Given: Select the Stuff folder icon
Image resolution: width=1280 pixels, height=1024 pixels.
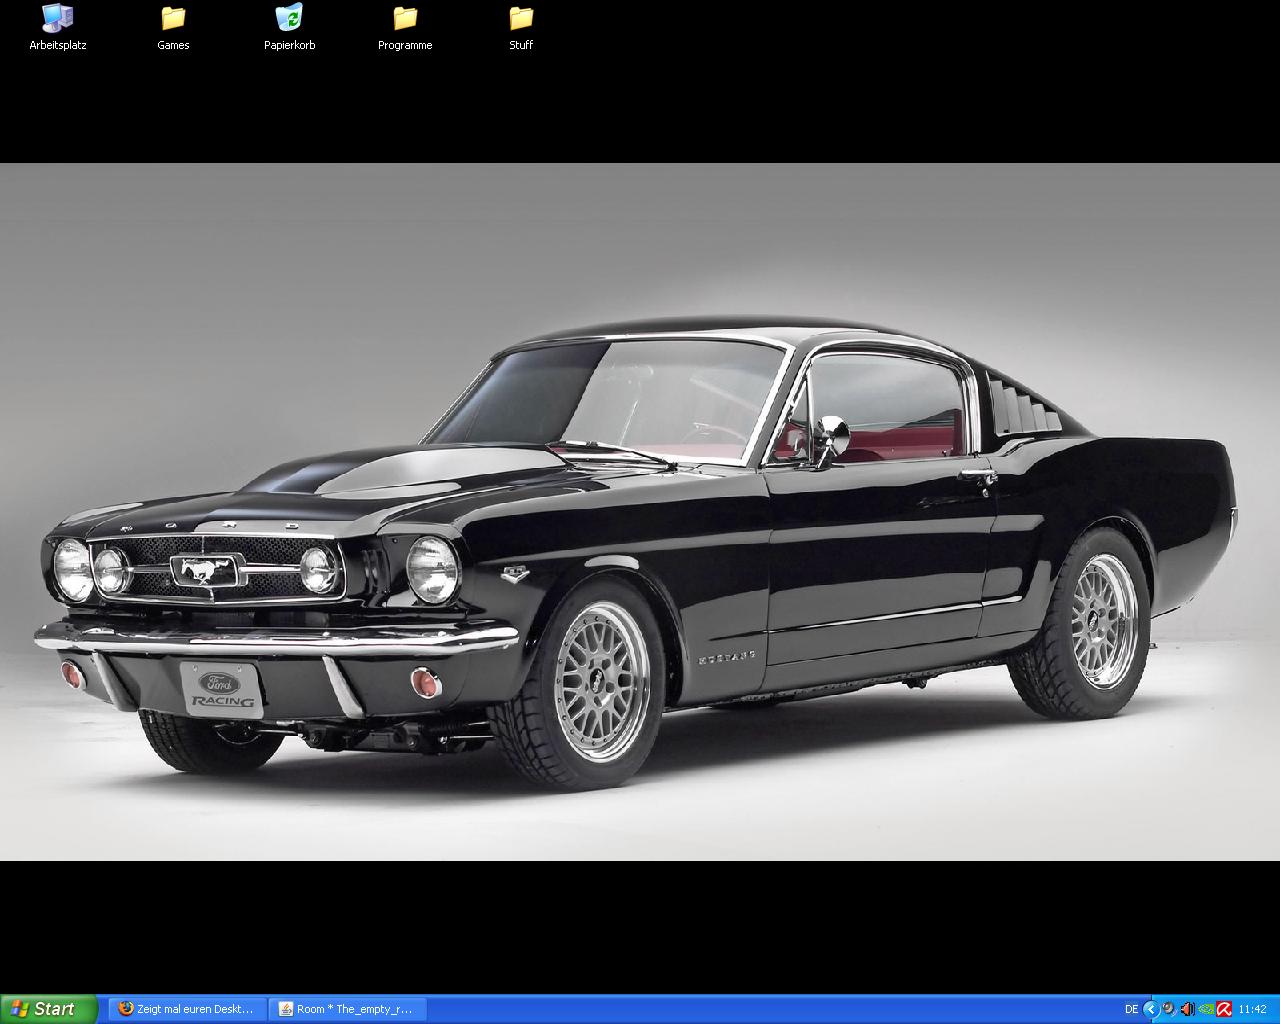Looking at the screenshot, I should tap(521, 28).
